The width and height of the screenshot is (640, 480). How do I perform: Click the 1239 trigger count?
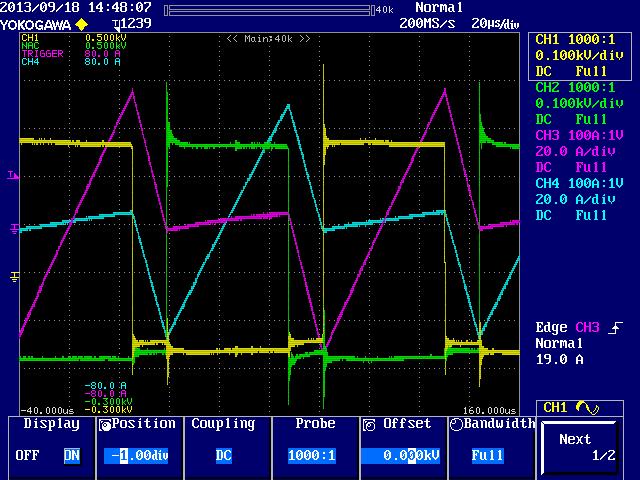(x=136, y=23)
